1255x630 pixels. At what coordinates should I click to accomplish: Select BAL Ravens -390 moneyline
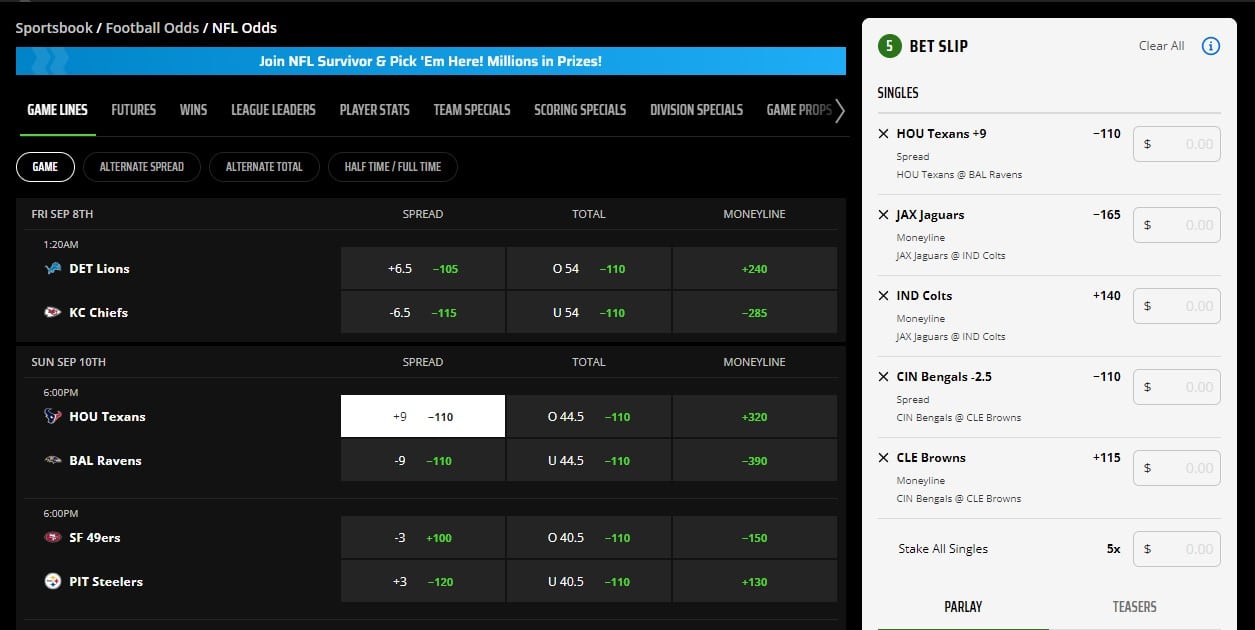pyautogui.click(x=755, y=460)
